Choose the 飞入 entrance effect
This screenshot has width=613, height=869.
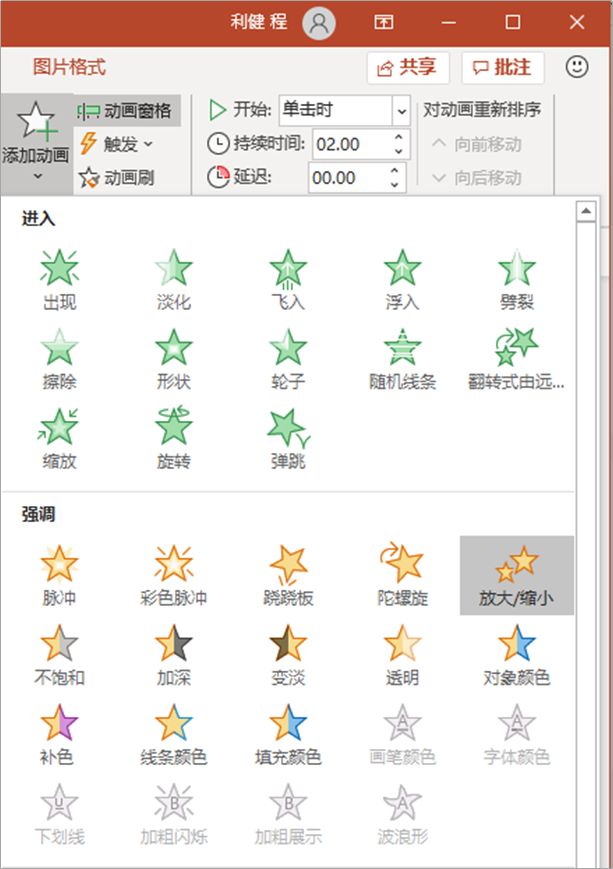pos(288,280)
